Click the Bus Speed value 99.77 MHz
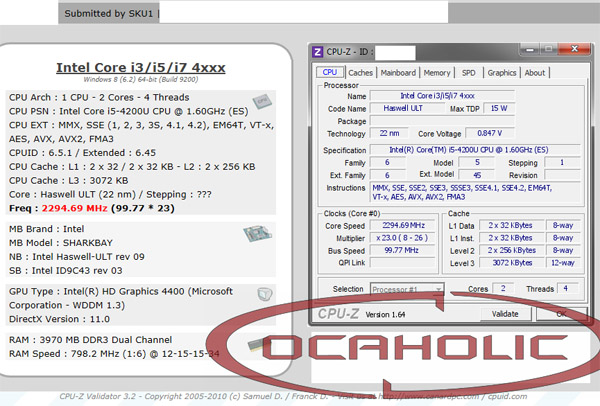The image size is (600, 406). pyautogui.click(x=403, y=251)
